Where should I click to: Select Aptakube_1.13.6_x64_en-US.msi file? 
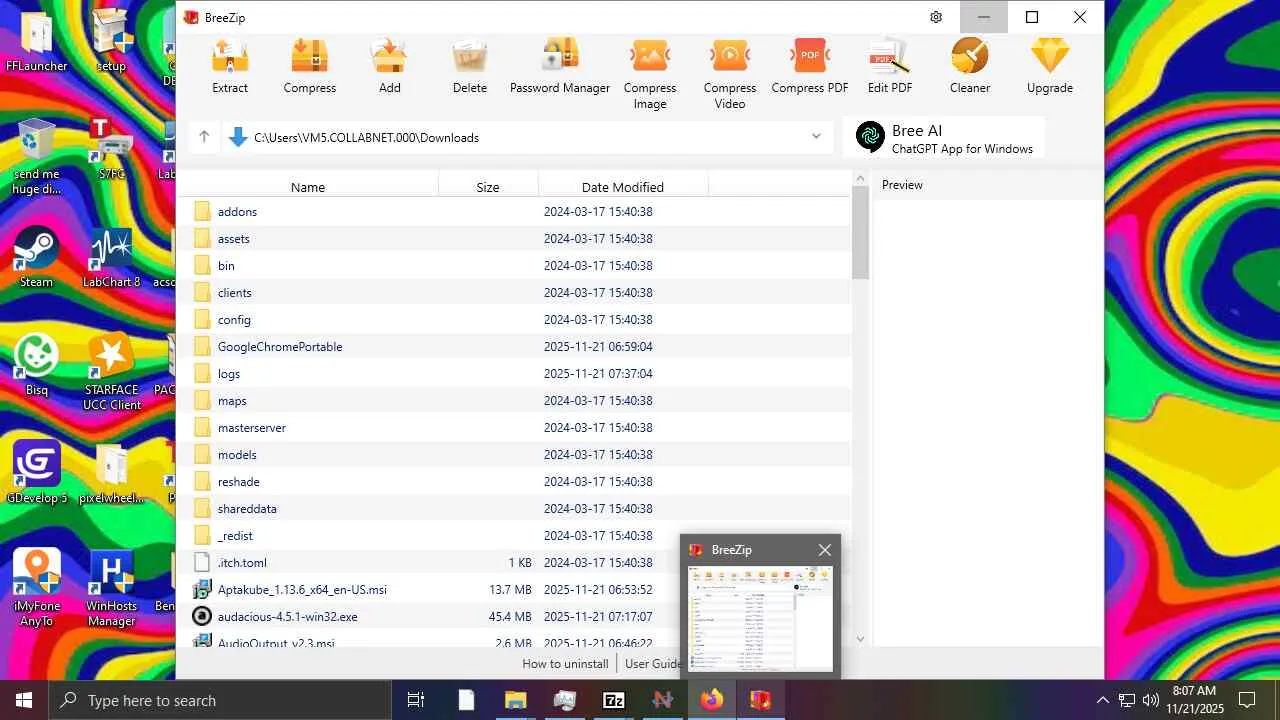[x=515, y=590]
